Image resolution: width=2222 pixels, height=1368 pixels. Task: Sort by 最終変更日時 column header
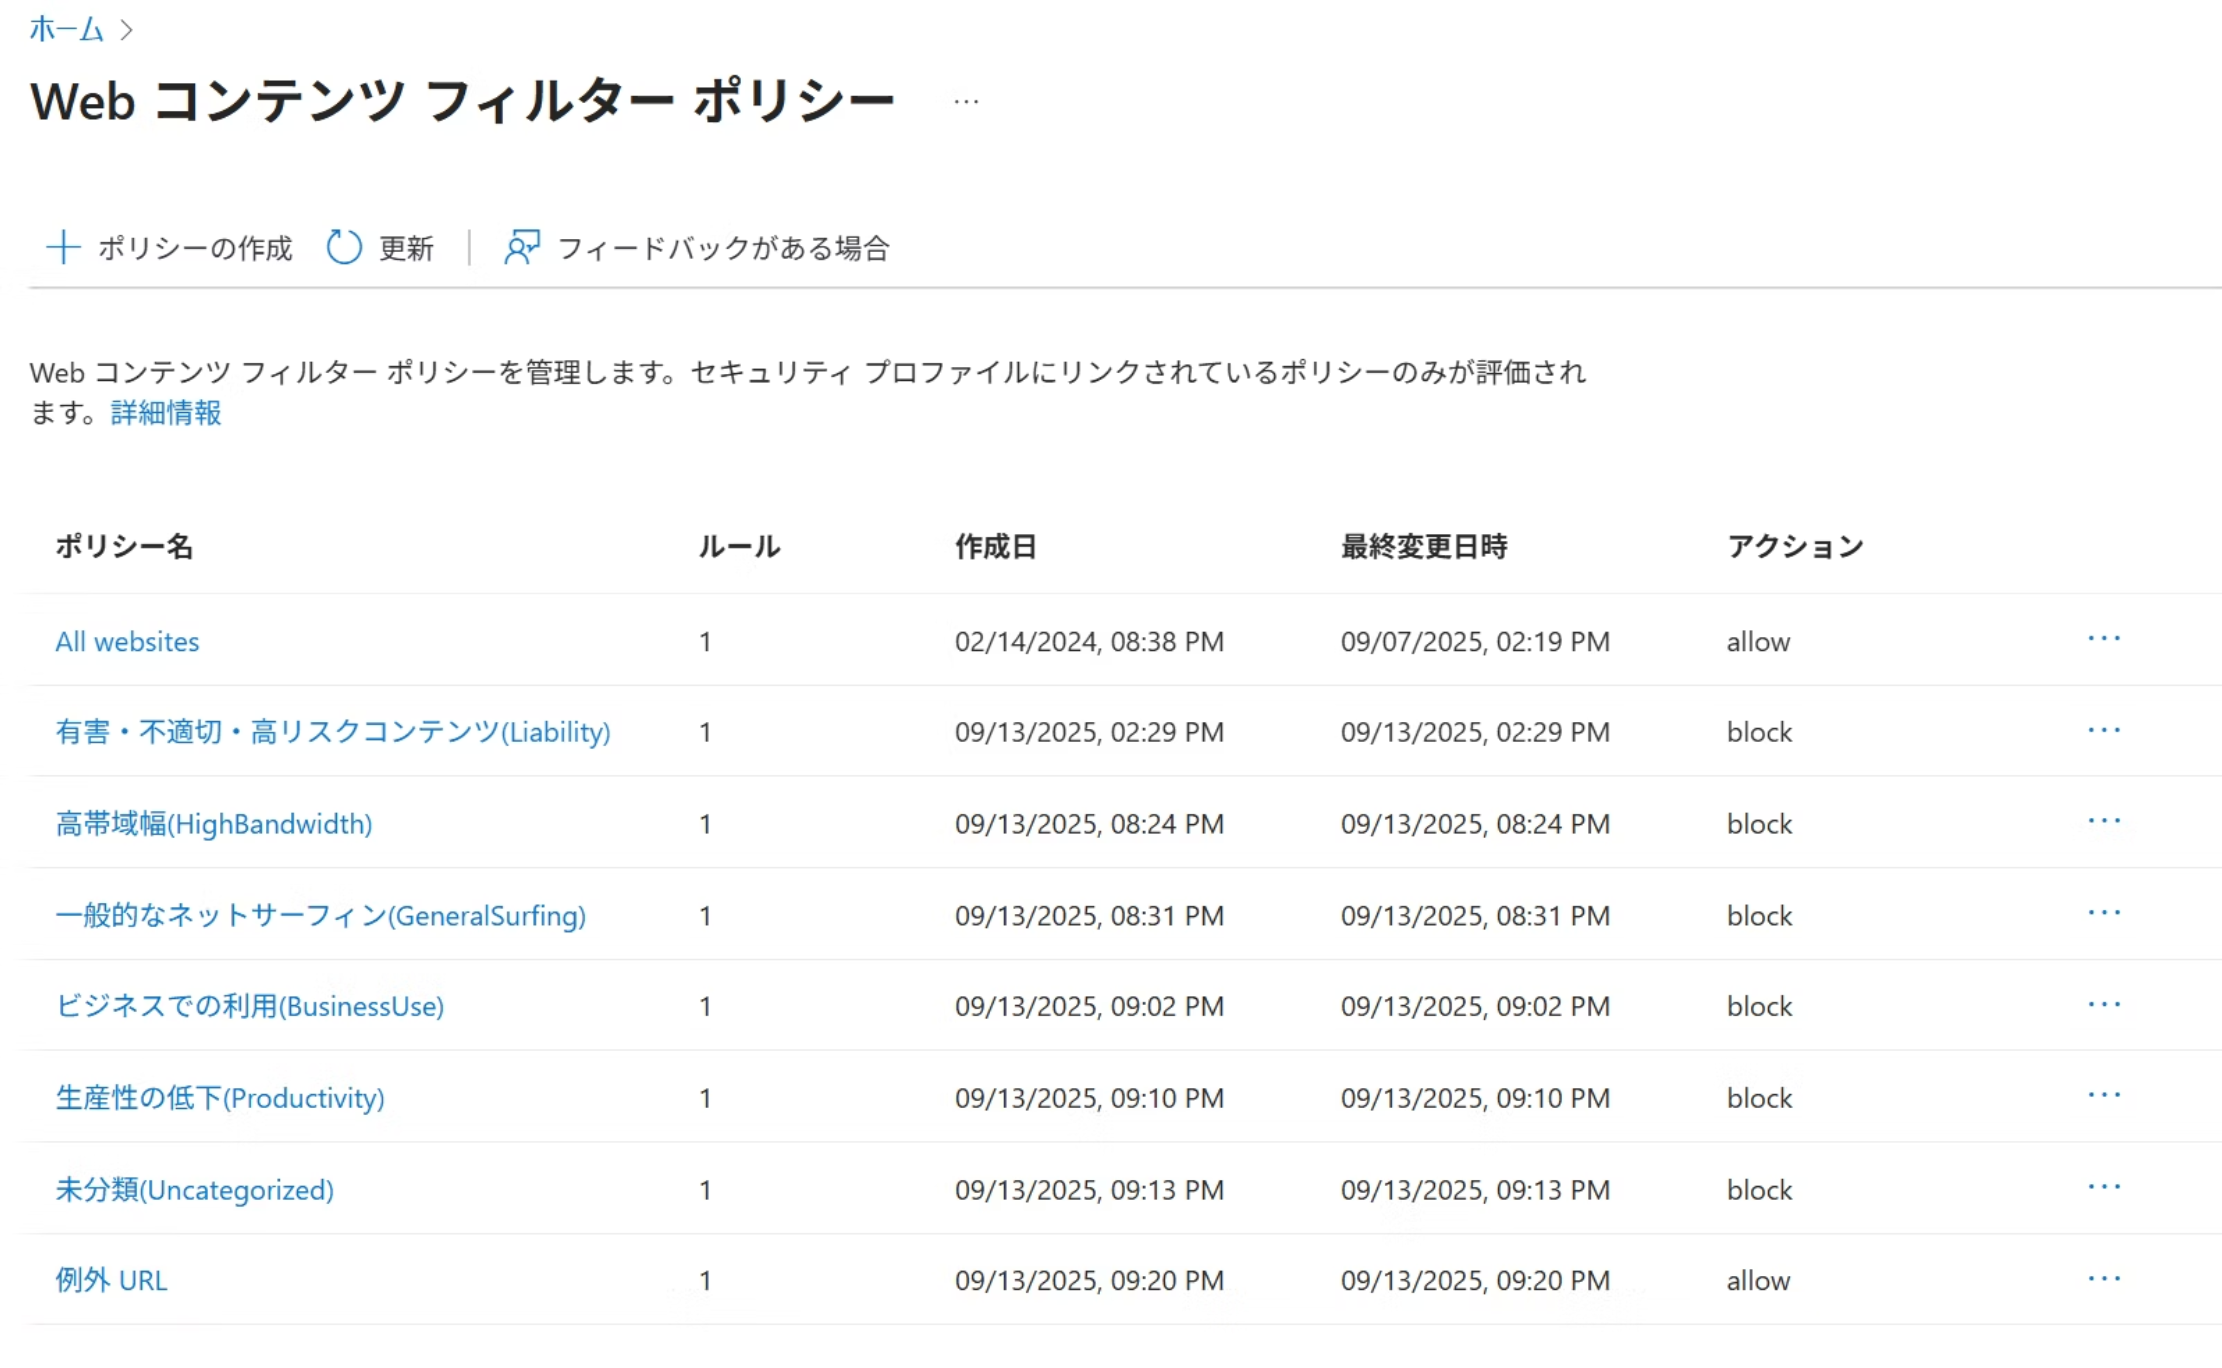(x=1423, y=546)
